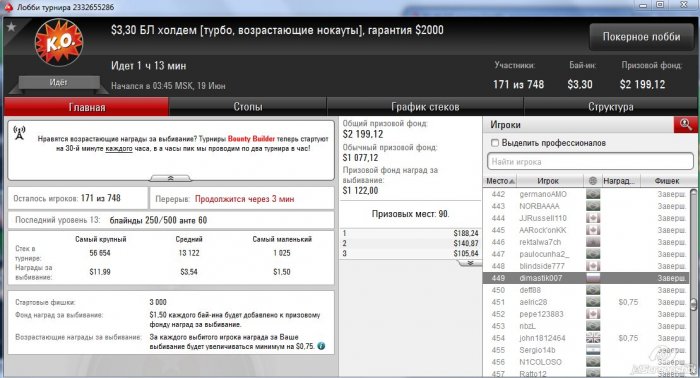
Task: Open the Структура tab
Action: coord(610,107)
